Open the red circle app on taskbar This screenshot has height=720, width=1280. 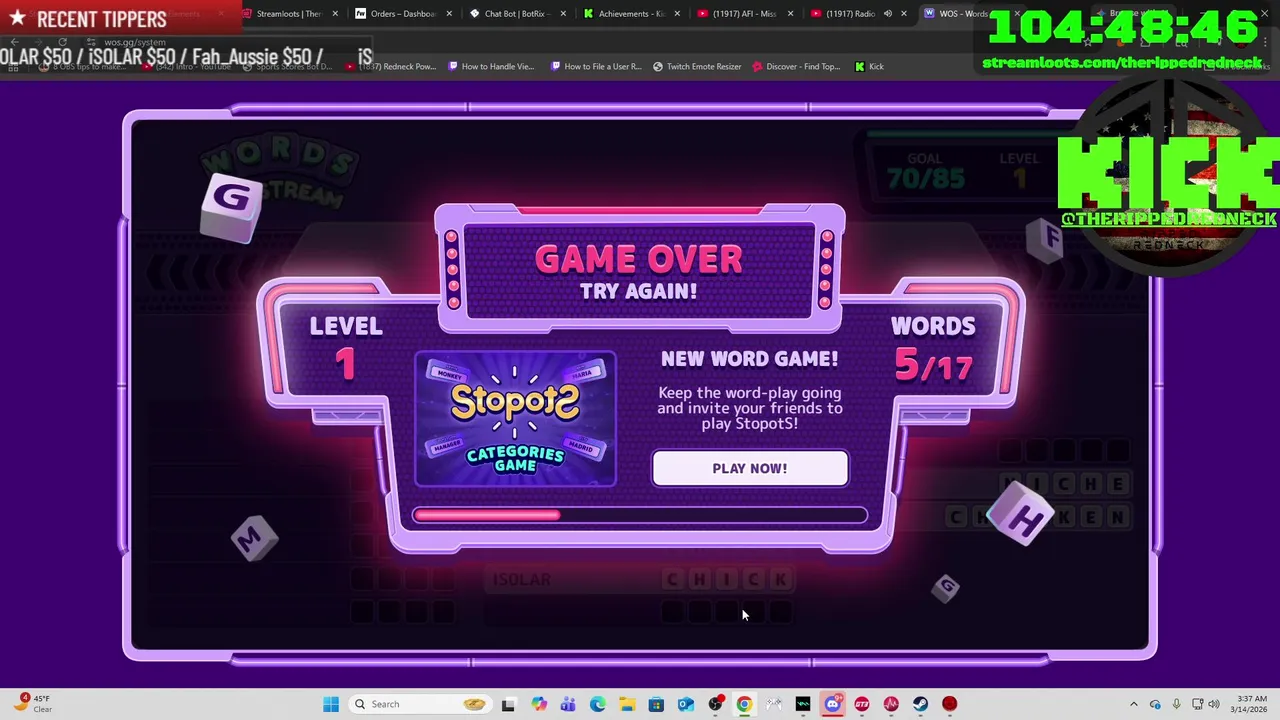tap(950, 704)
